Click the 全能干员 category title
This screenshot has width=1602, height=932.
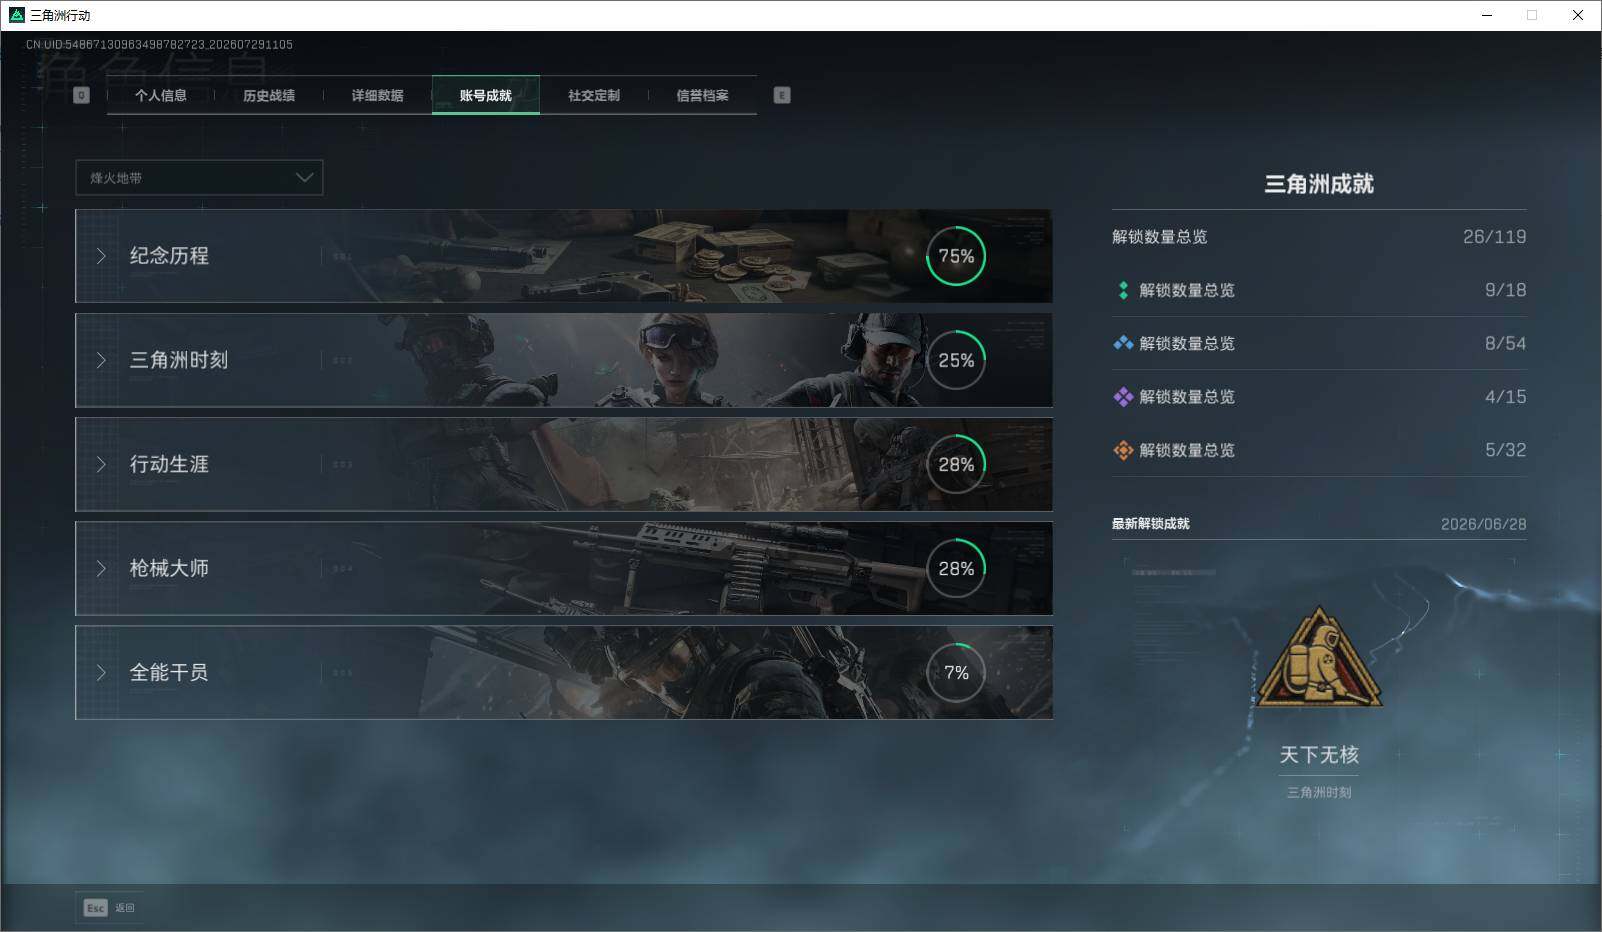coord(169,672)
